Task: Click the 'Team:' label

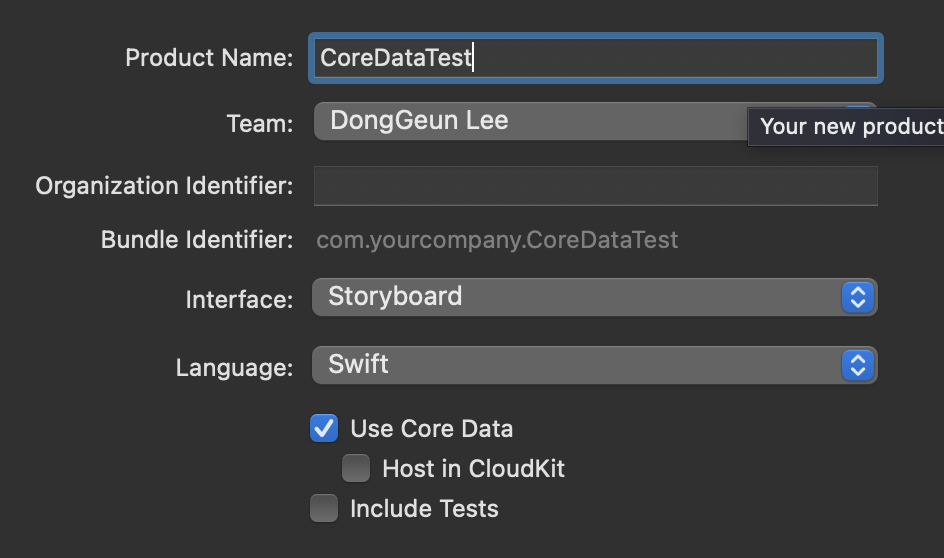Action: [260, 124]
